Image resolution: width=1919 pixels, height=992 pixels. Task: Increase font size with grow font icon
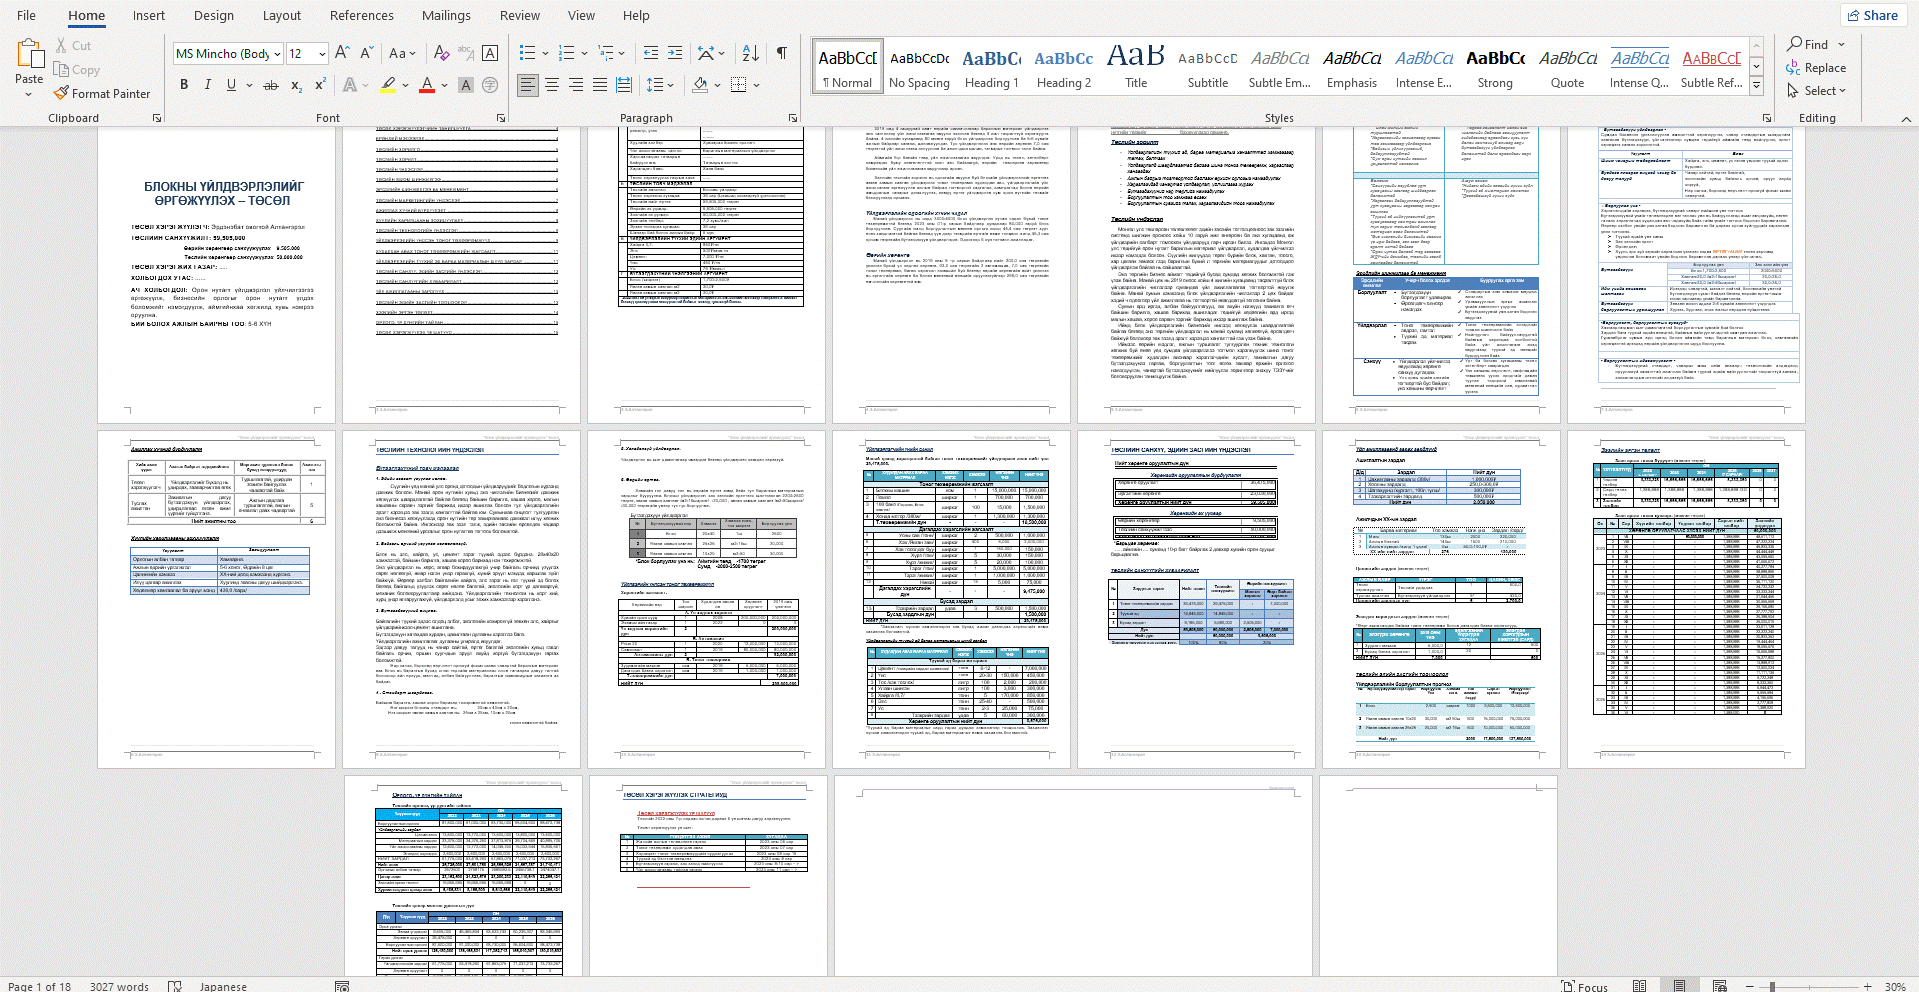click(x=342, y=53)
